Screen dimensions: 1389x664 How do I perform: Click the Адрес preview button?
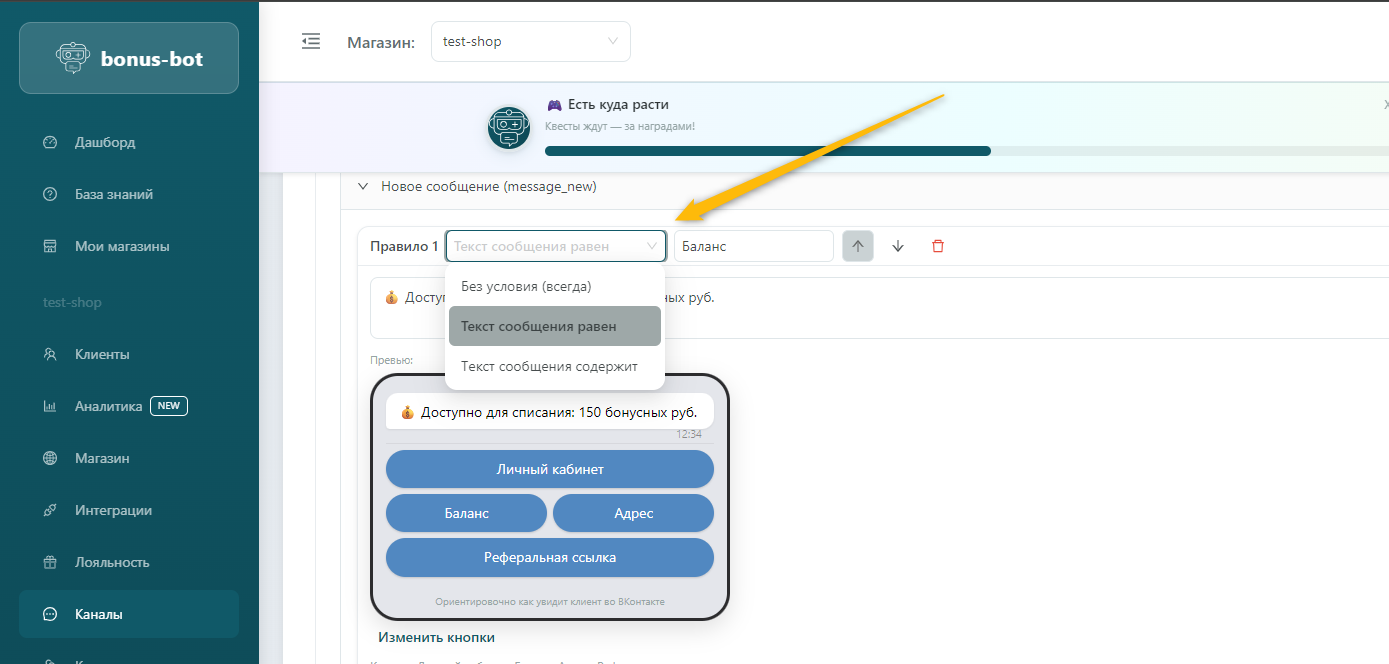pos(633,513)
